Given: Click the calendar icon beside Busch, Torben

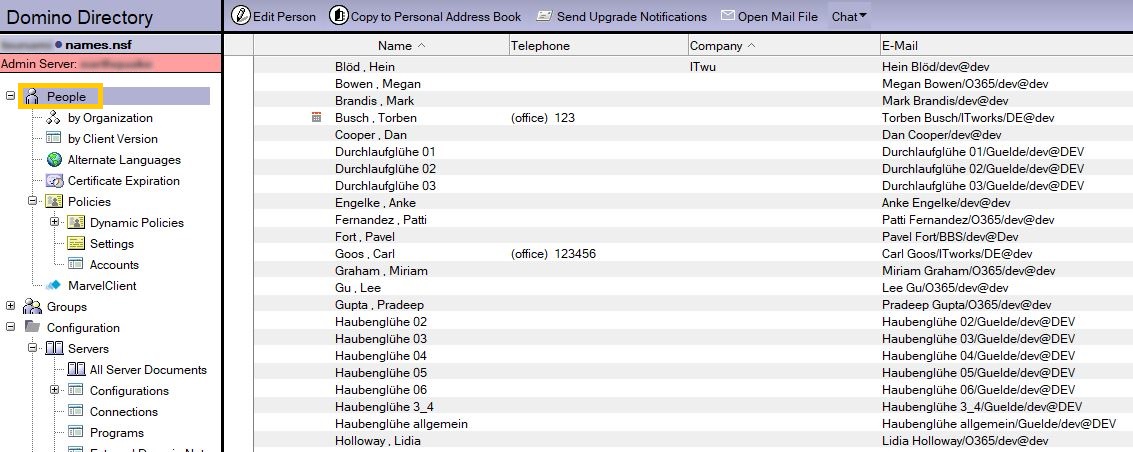Looking at the screenshot, I should (316, 117).
